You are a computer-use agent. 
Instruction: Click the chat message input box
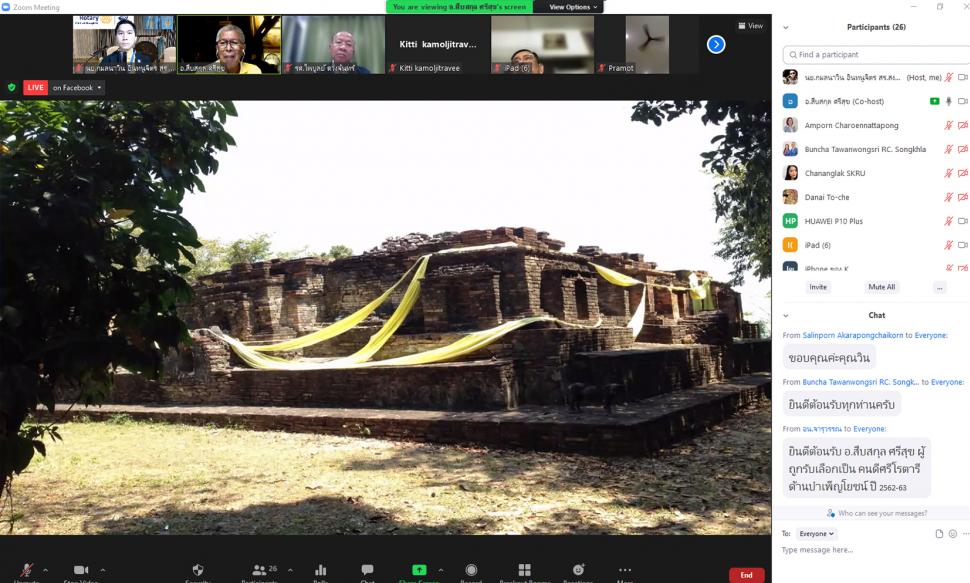pyautogui.click(x=873, y=550)
